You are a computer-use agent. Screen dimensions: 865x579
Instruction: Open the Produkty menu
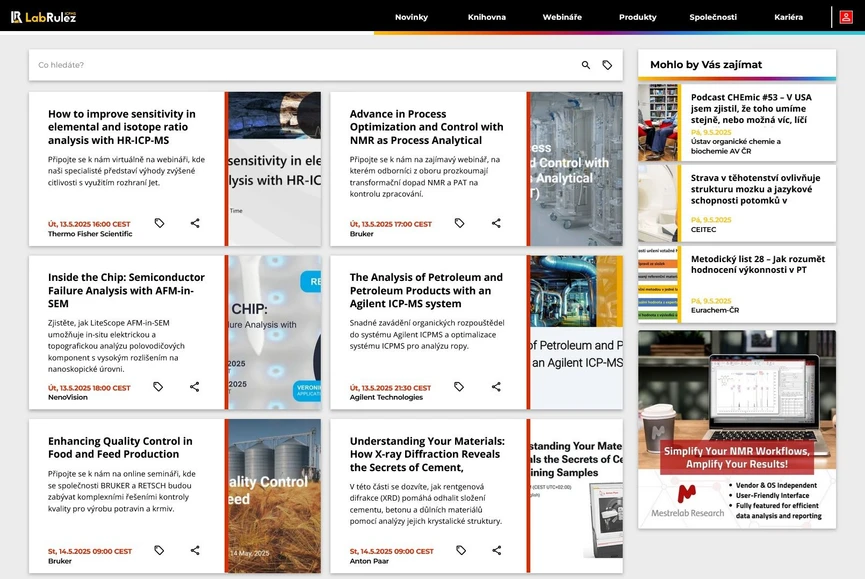point(638,17)
